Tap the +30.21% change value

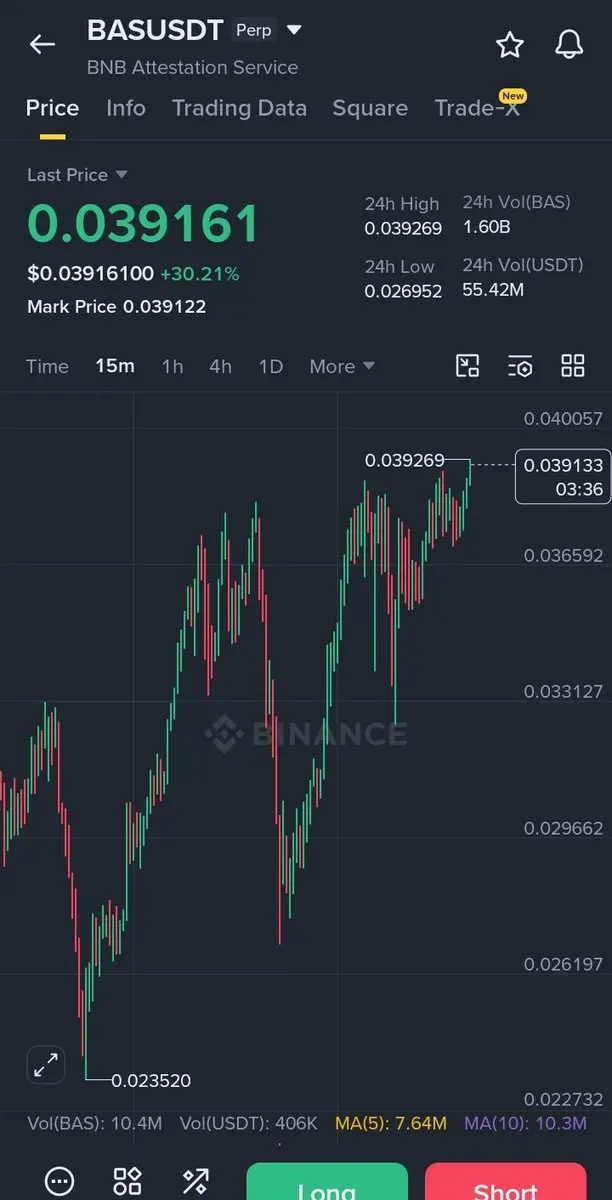pyautogui.click(x=199, y=273)
